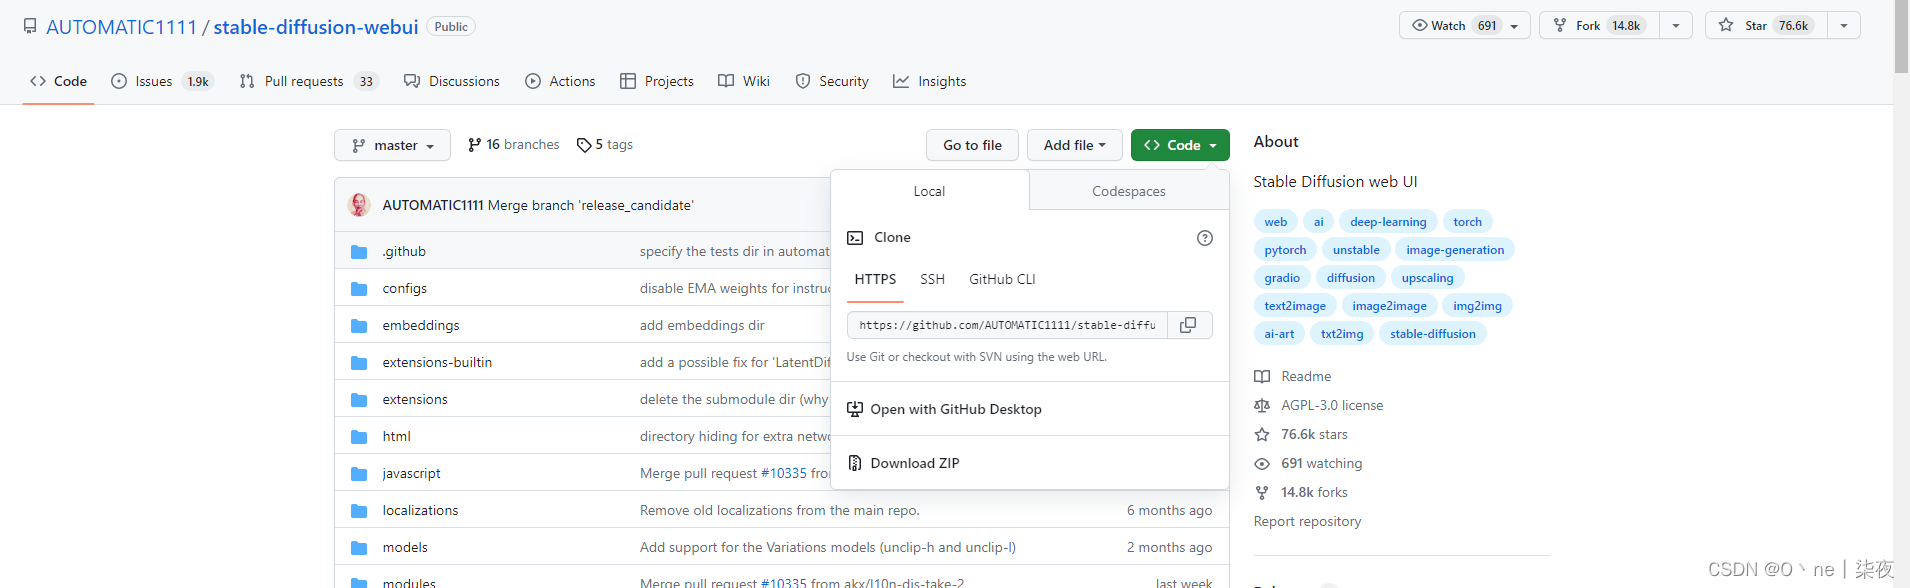The height and width of the screenshot is (588, 1910).
Task: Open the pytorch topic tag
Action: click(x=1285, y=250)
